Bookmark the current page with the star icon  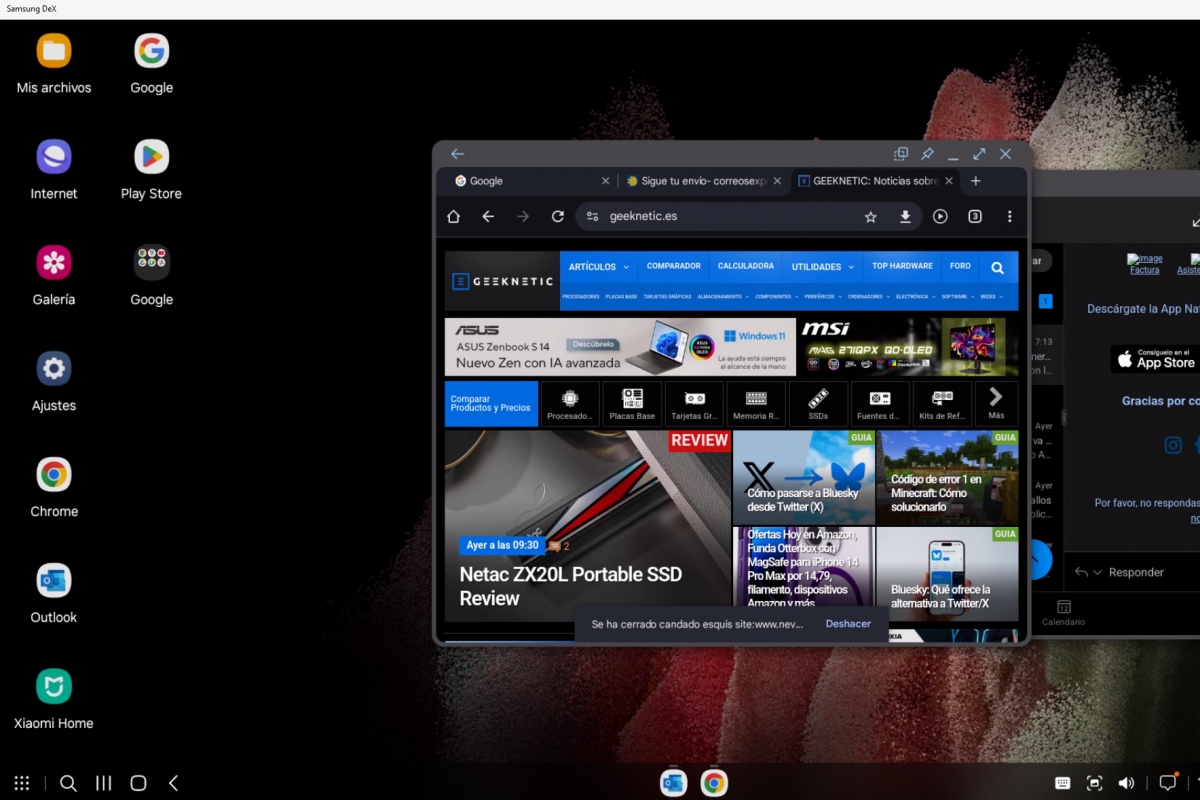point(870,216)
